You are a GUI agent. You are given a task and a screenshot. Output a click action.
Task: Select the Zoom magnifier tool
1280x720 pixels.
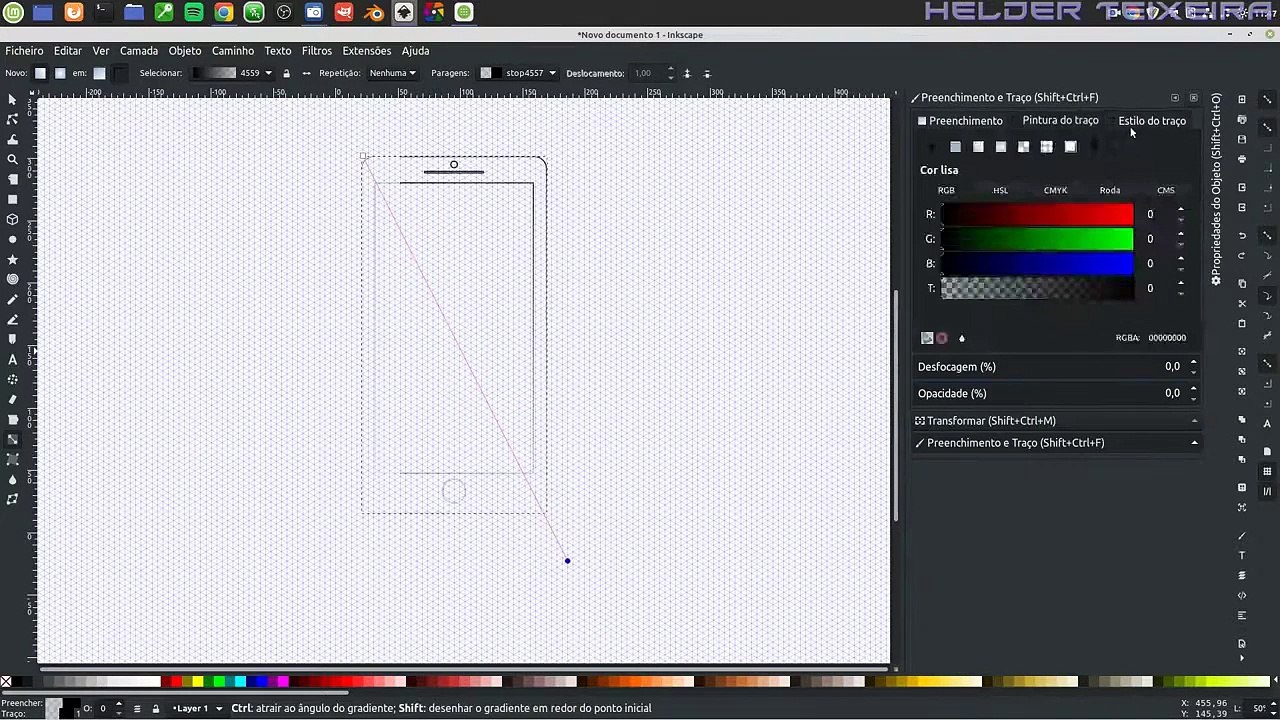12,159
